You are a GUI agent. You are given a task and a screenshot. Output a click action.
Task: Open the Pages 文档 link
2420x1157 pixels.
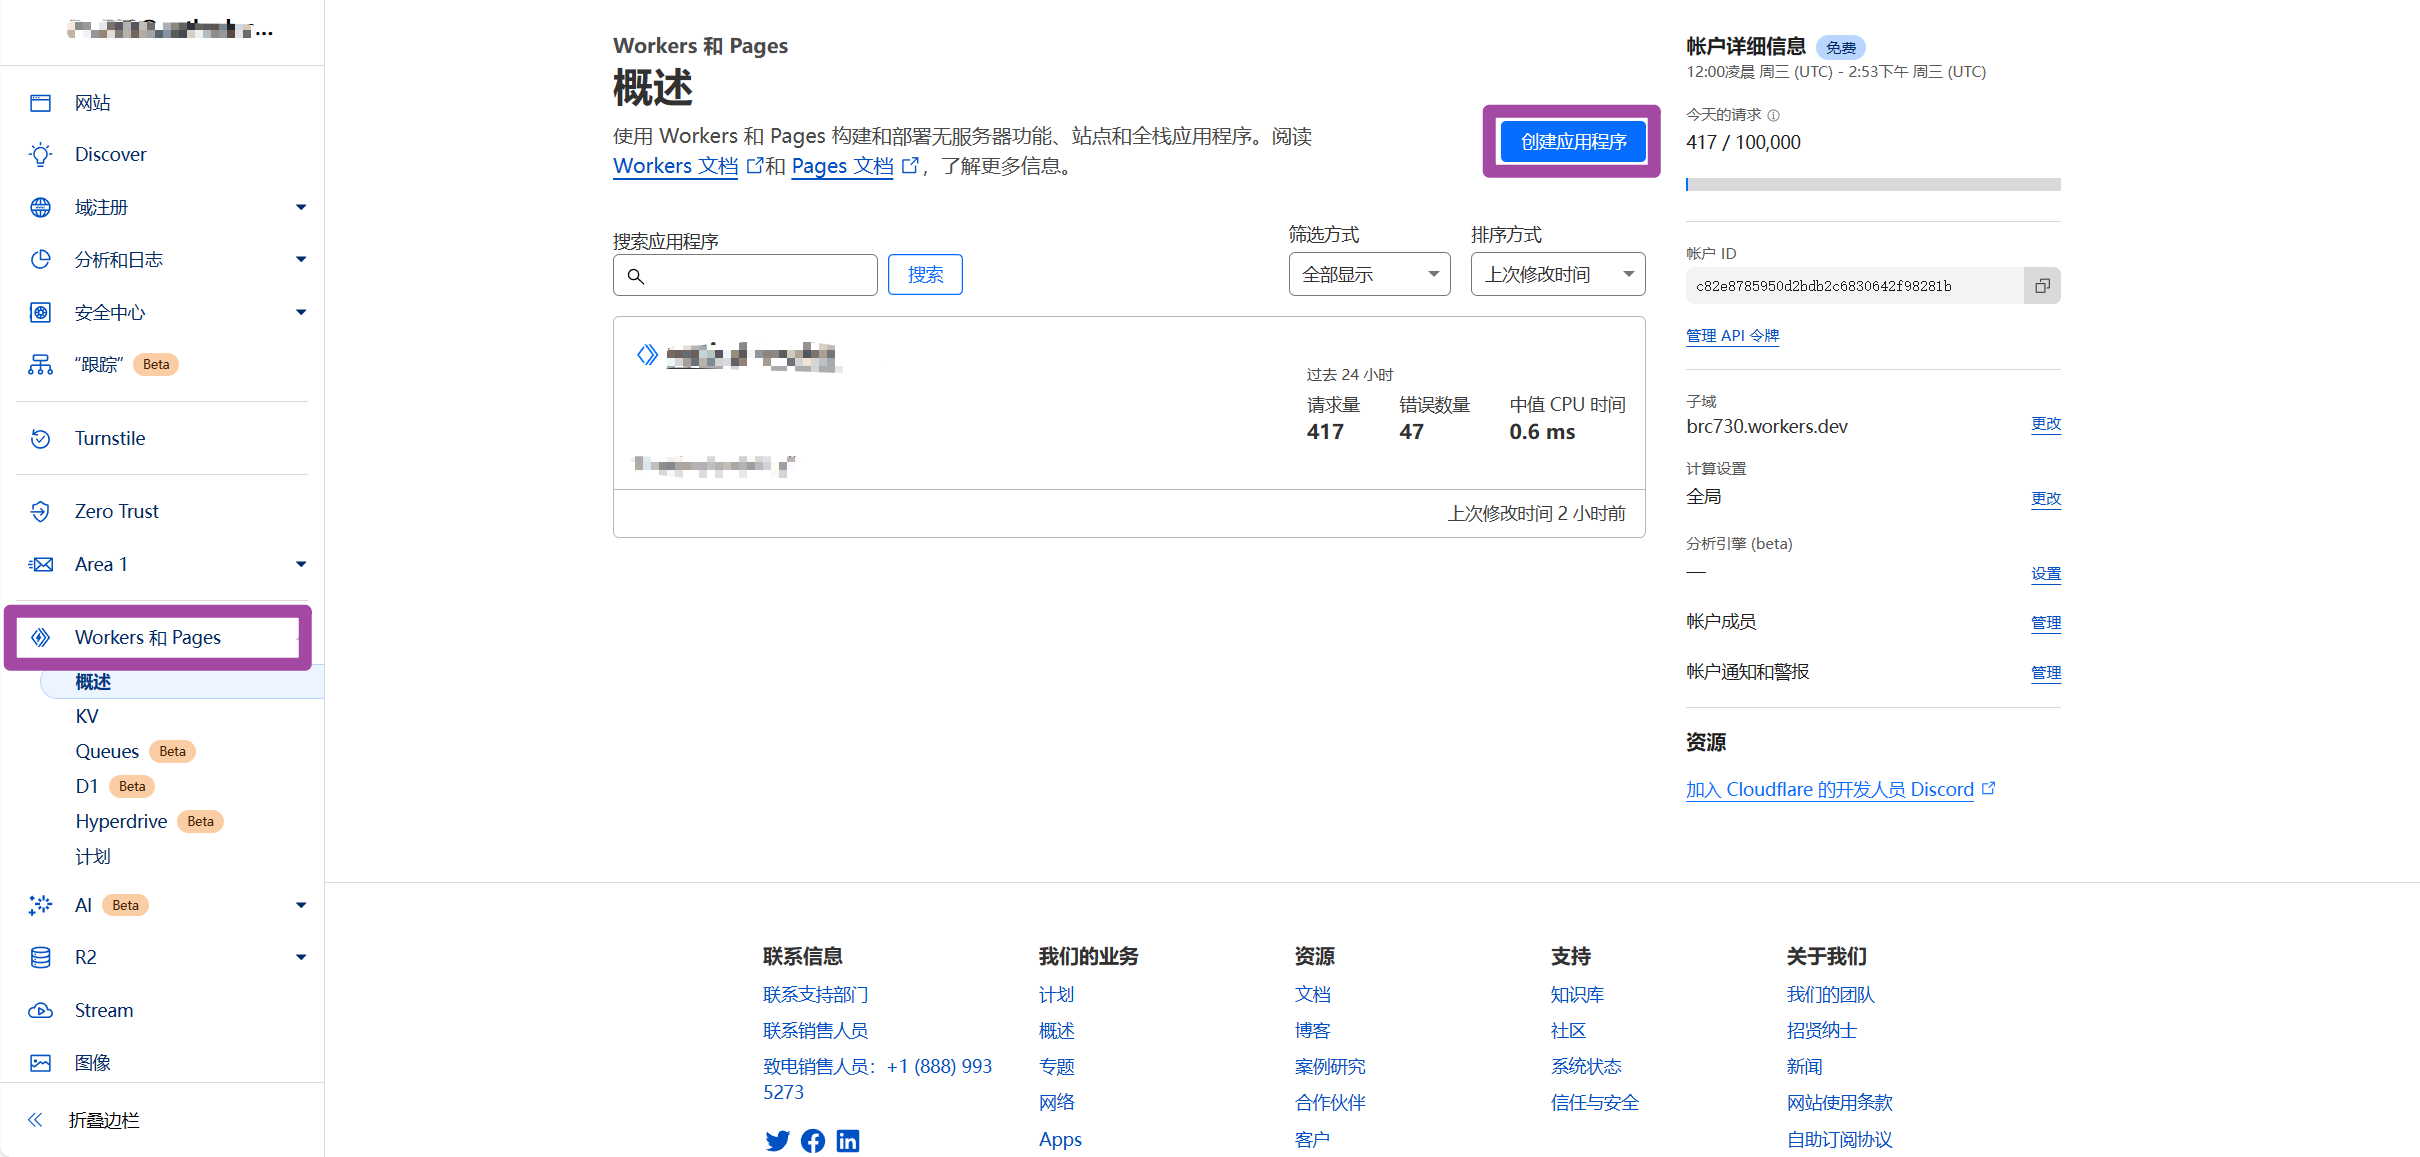[842, 166]
